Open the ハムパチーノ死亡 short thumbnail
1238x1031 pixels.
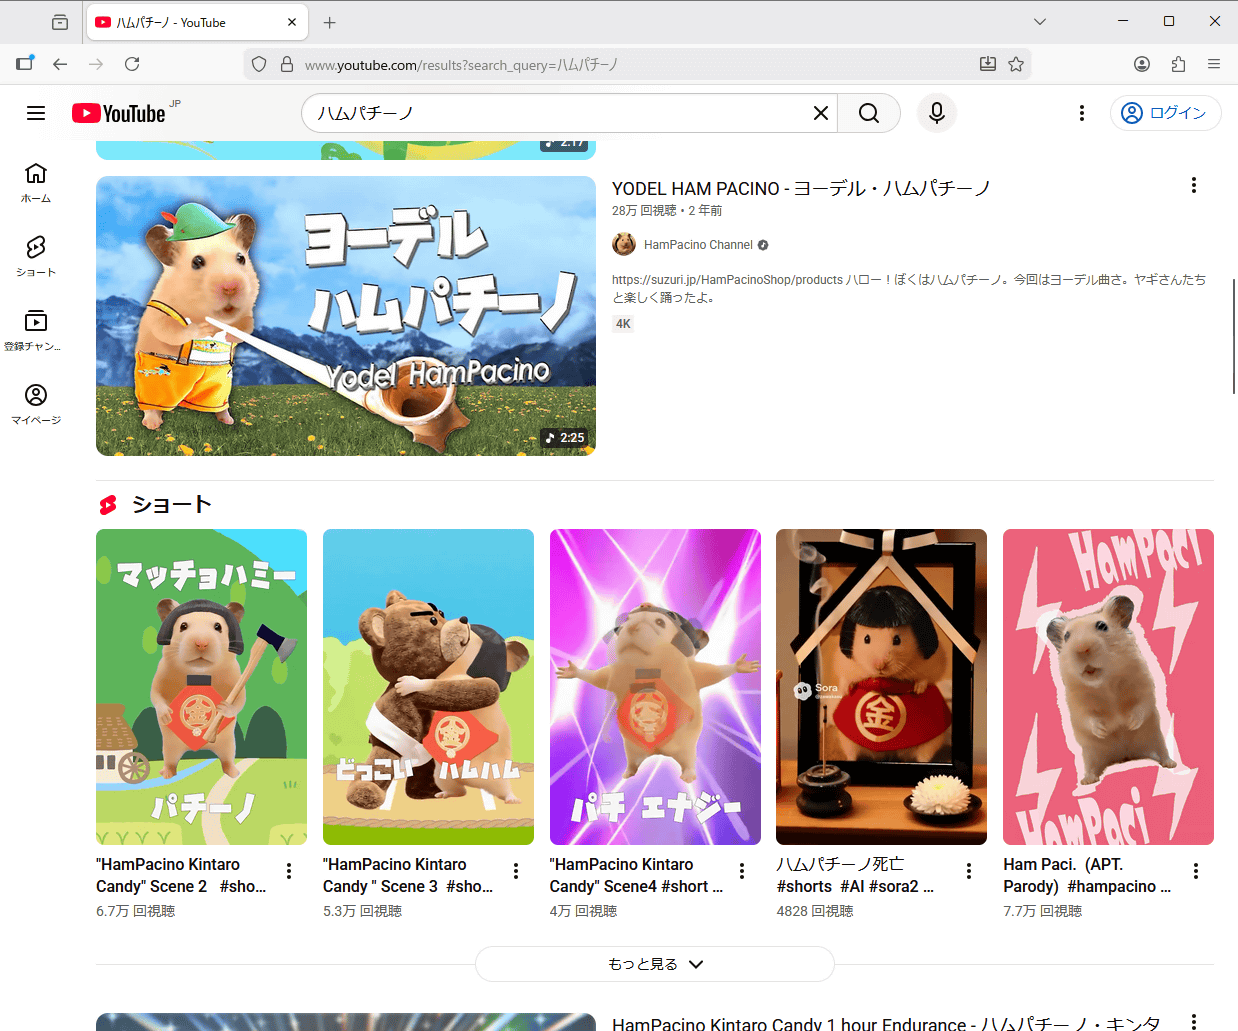point(881,687)
